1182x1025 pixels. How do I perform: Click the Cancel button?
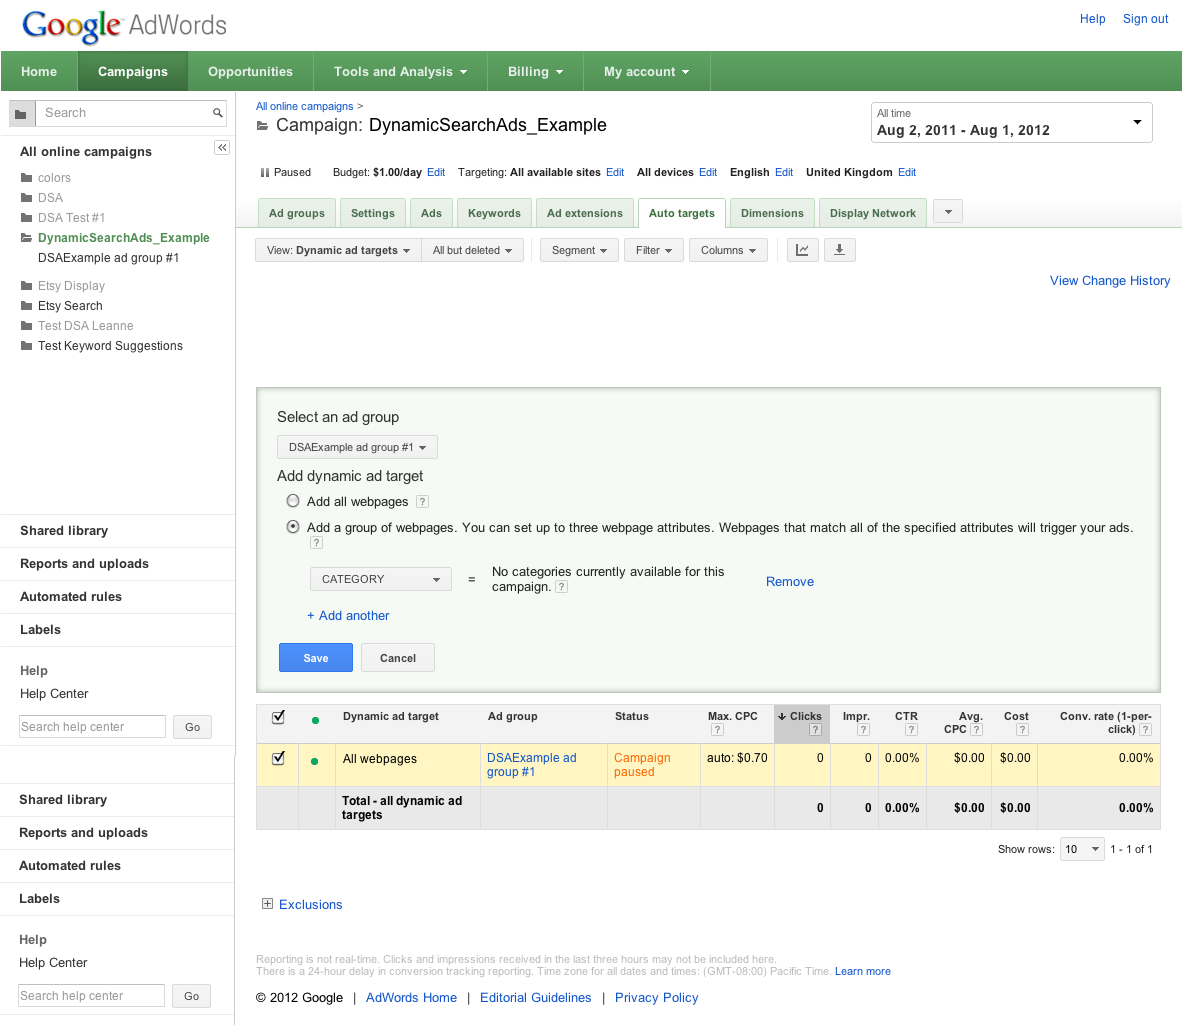point(398,658)
